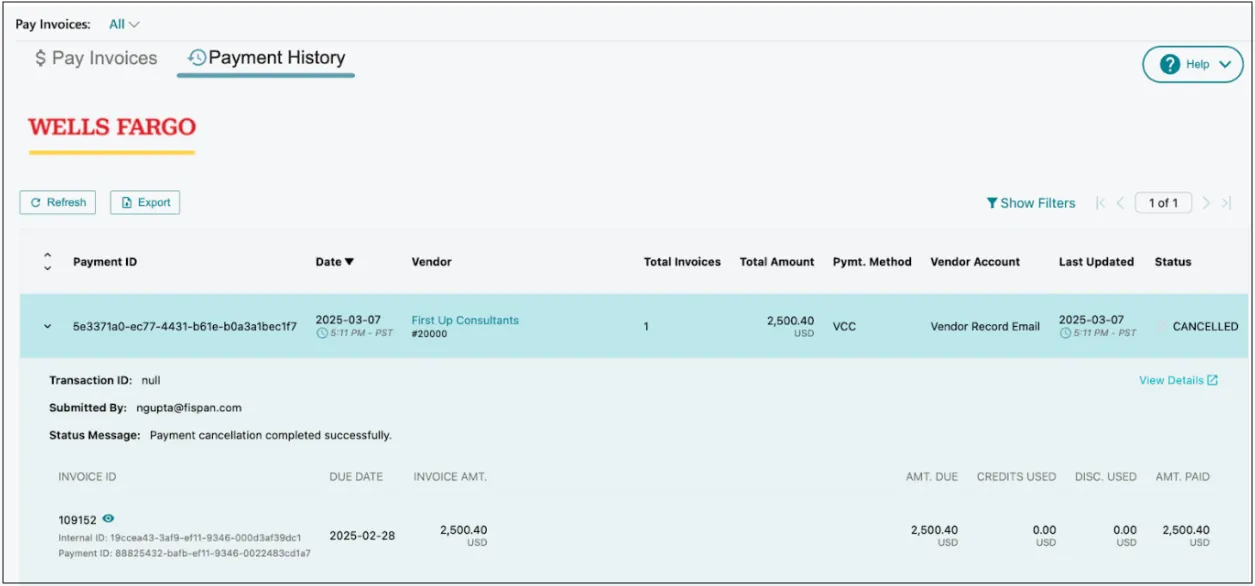Click the external link icon by View Details
The image size is (1255, 586).
click(x=1213, y=380)
